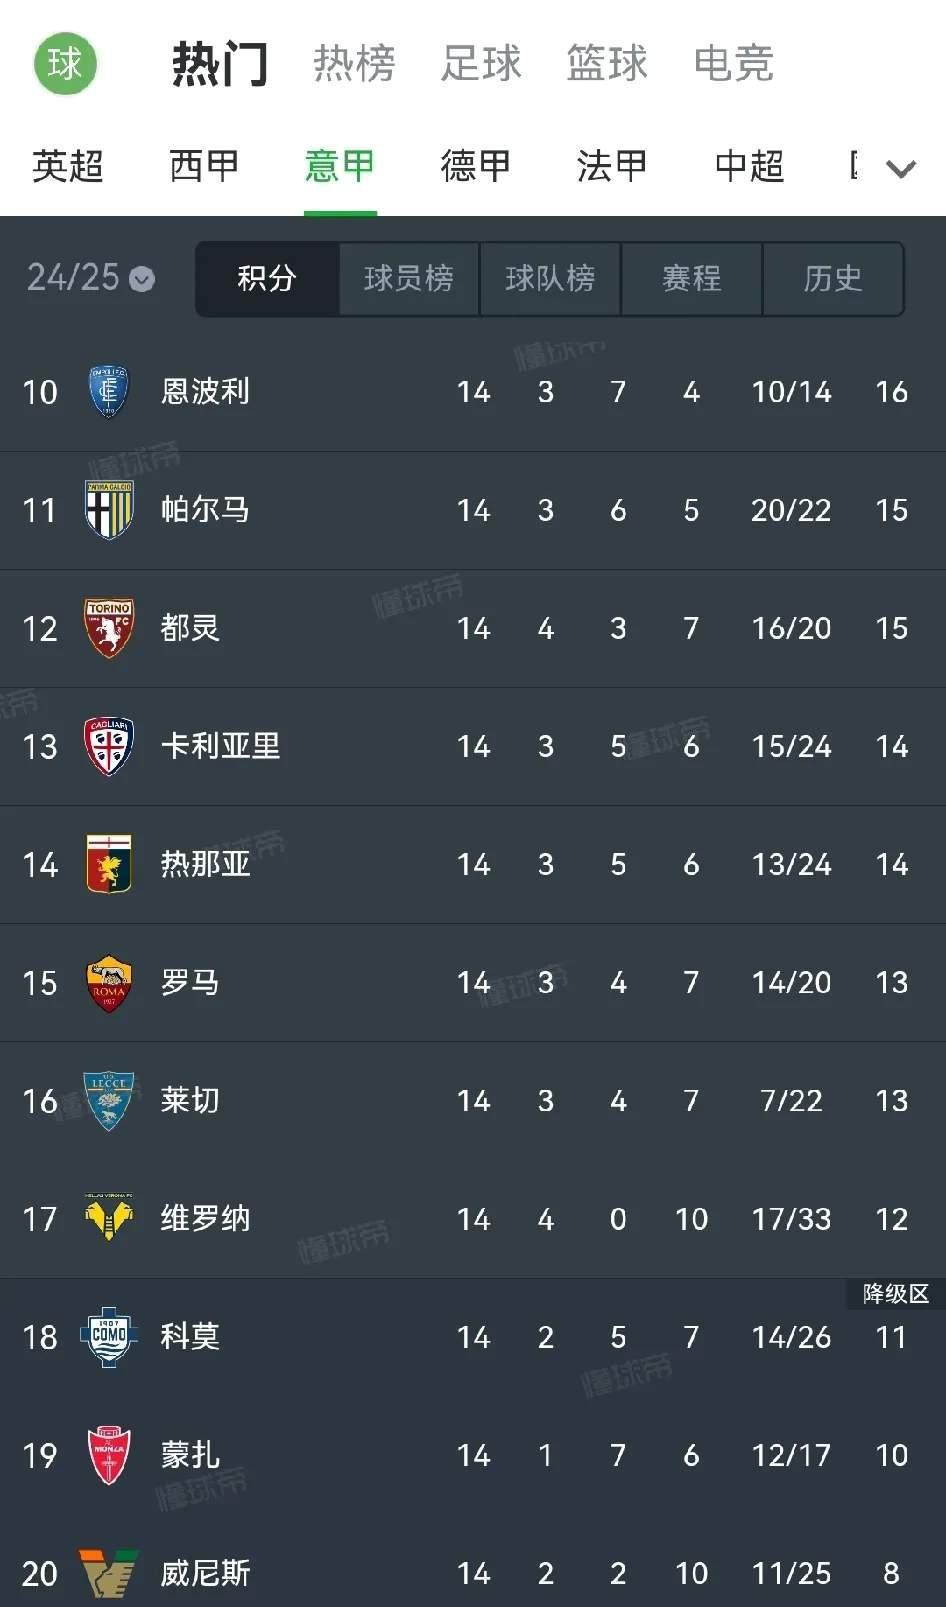The height and width of the screenshot is (1607, 946).
Task: Open the 热榜 top navigation item
Action: 354,63
